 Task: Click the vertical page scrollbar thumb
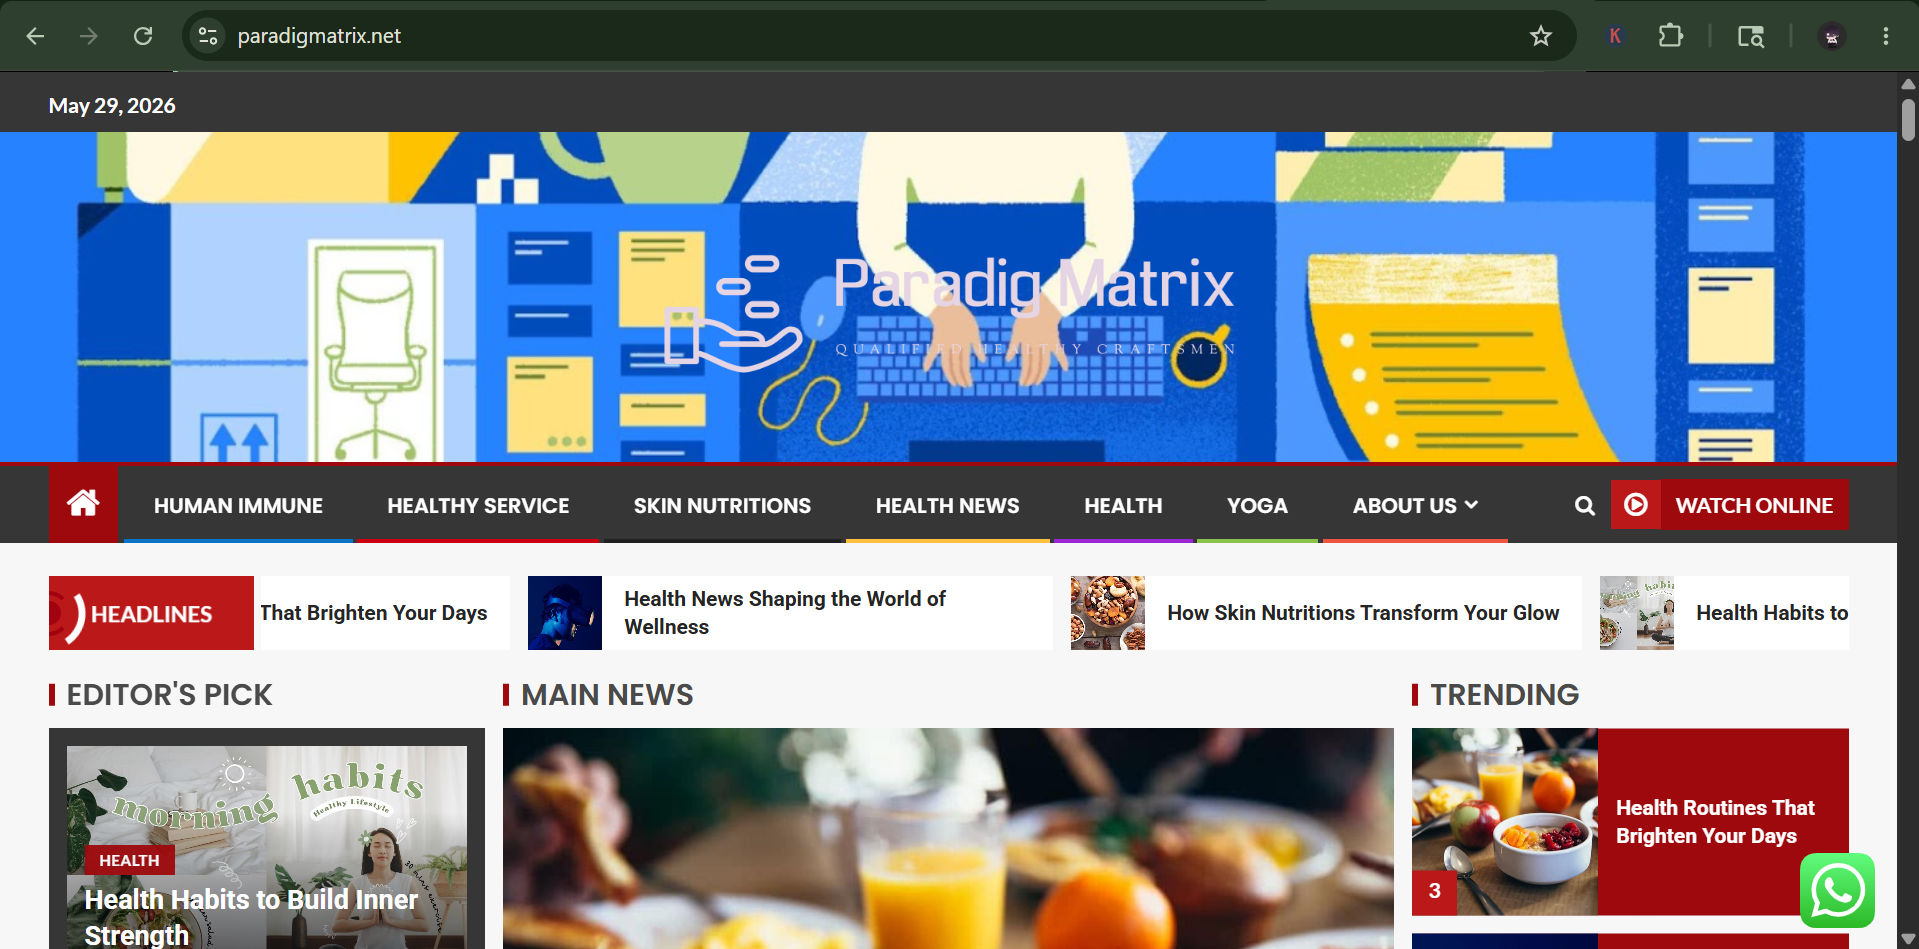coord(1908,120)
